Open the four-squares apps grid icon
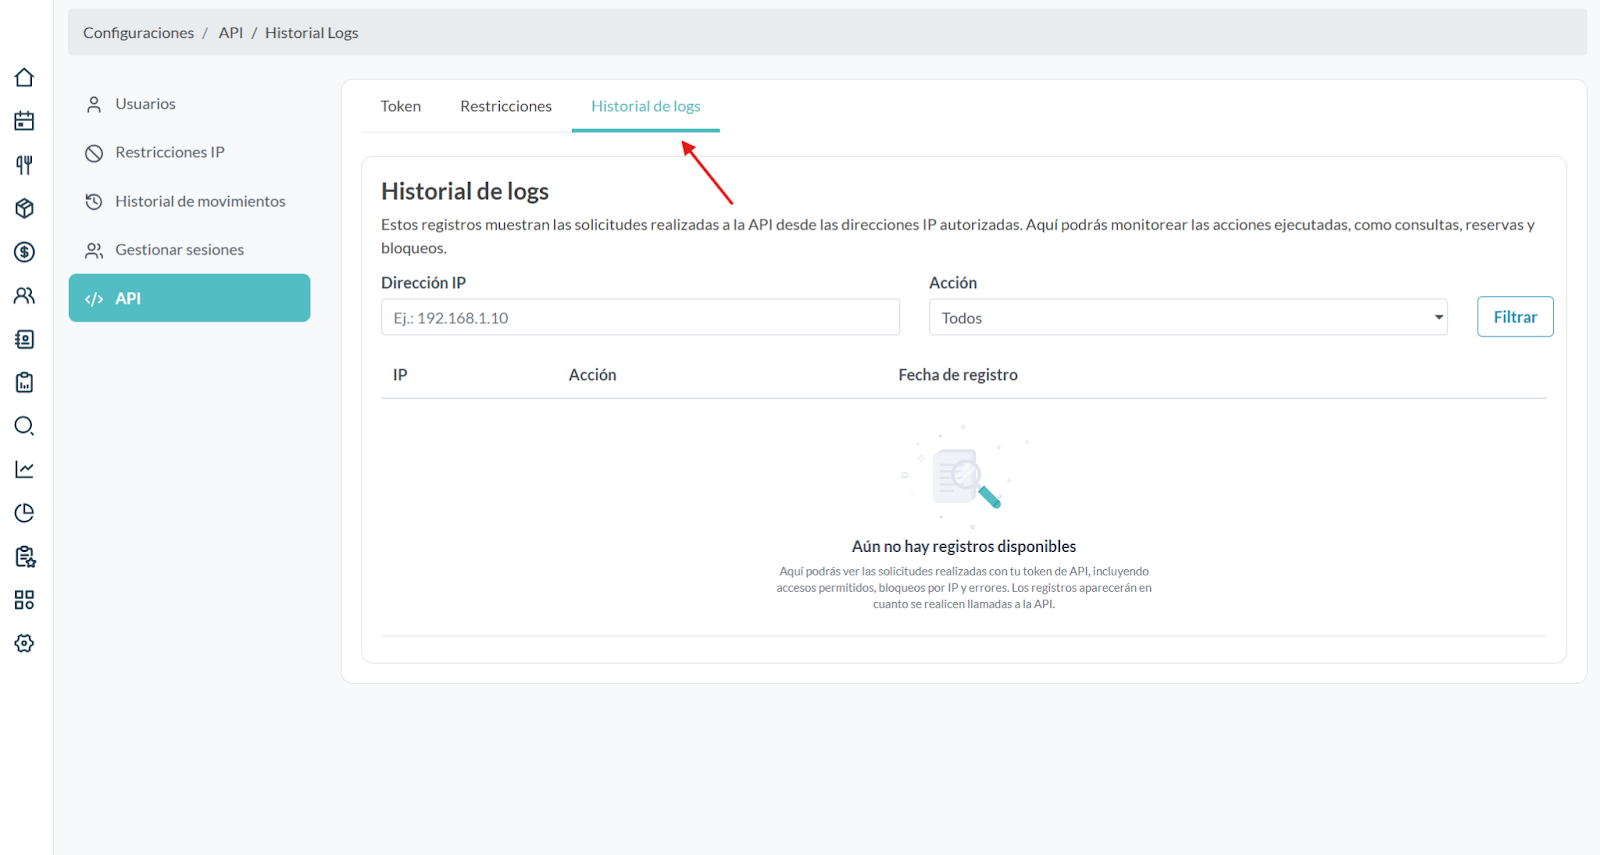Image resolution: width=1600 pixels, height=855 pixels. (x=25, y=600)
